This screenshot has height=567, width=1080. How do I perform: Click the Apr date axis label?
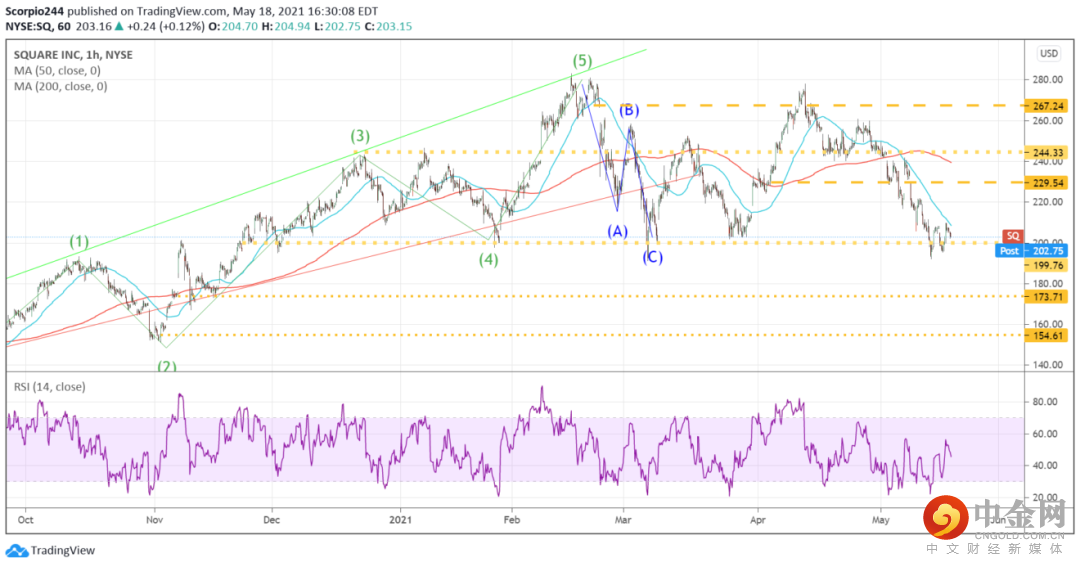click(x=758, y=519)
